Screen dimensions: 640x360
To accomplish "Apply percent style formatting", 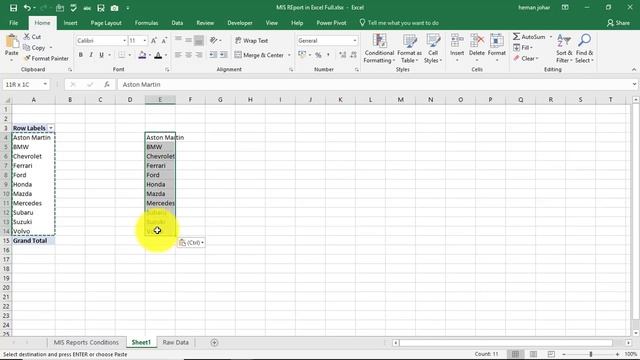I will (x=318, y=55).
